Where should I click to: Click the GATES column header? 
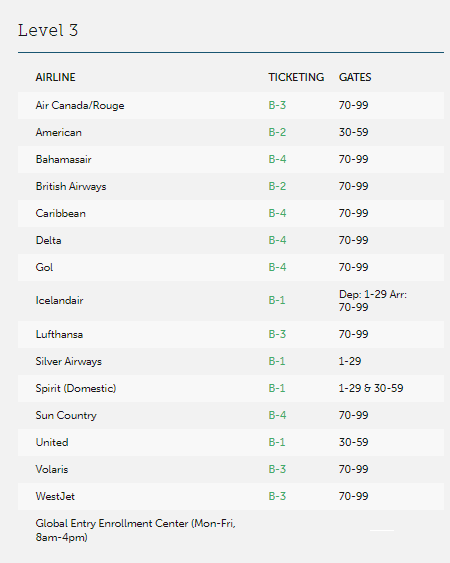355,77
